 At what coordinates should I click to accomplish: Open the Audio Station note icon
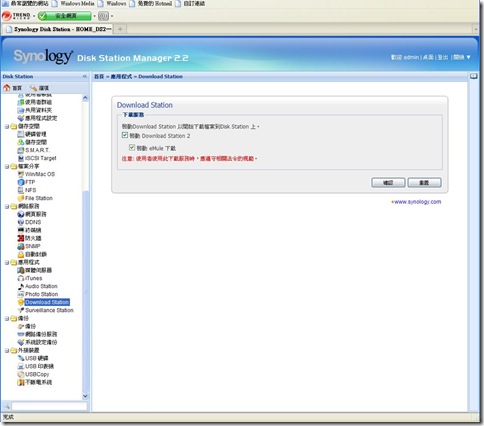click(x=21, y=286)
